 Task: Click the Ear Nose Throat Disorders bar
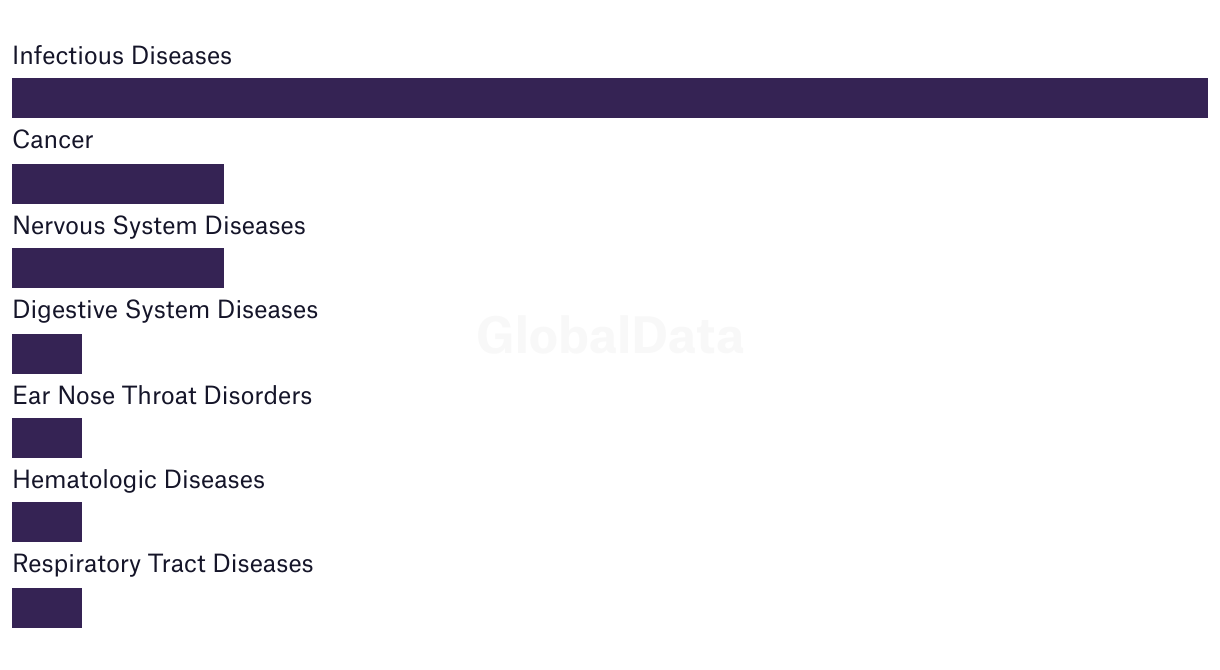tap(47, 438)
